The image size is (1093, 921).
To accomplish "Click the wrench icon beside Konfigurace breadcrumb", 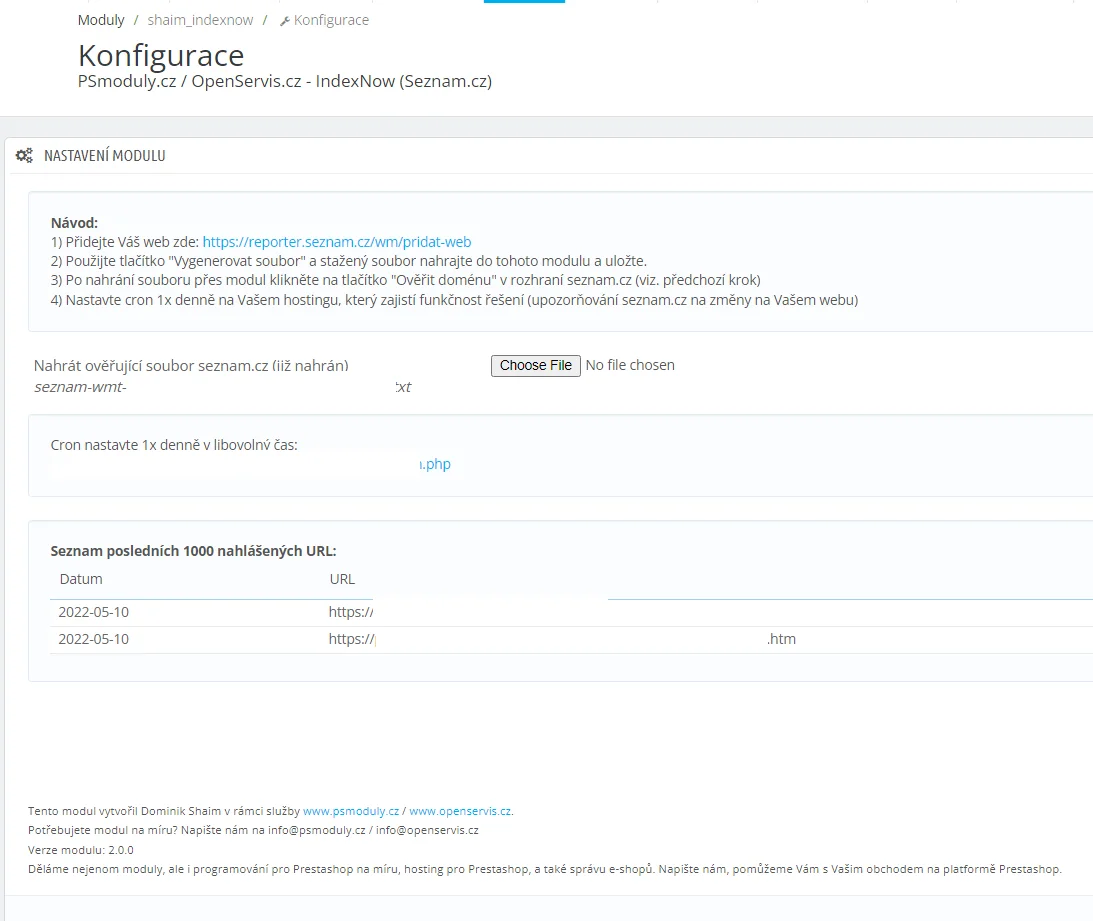I will click(x=285, y=21).
